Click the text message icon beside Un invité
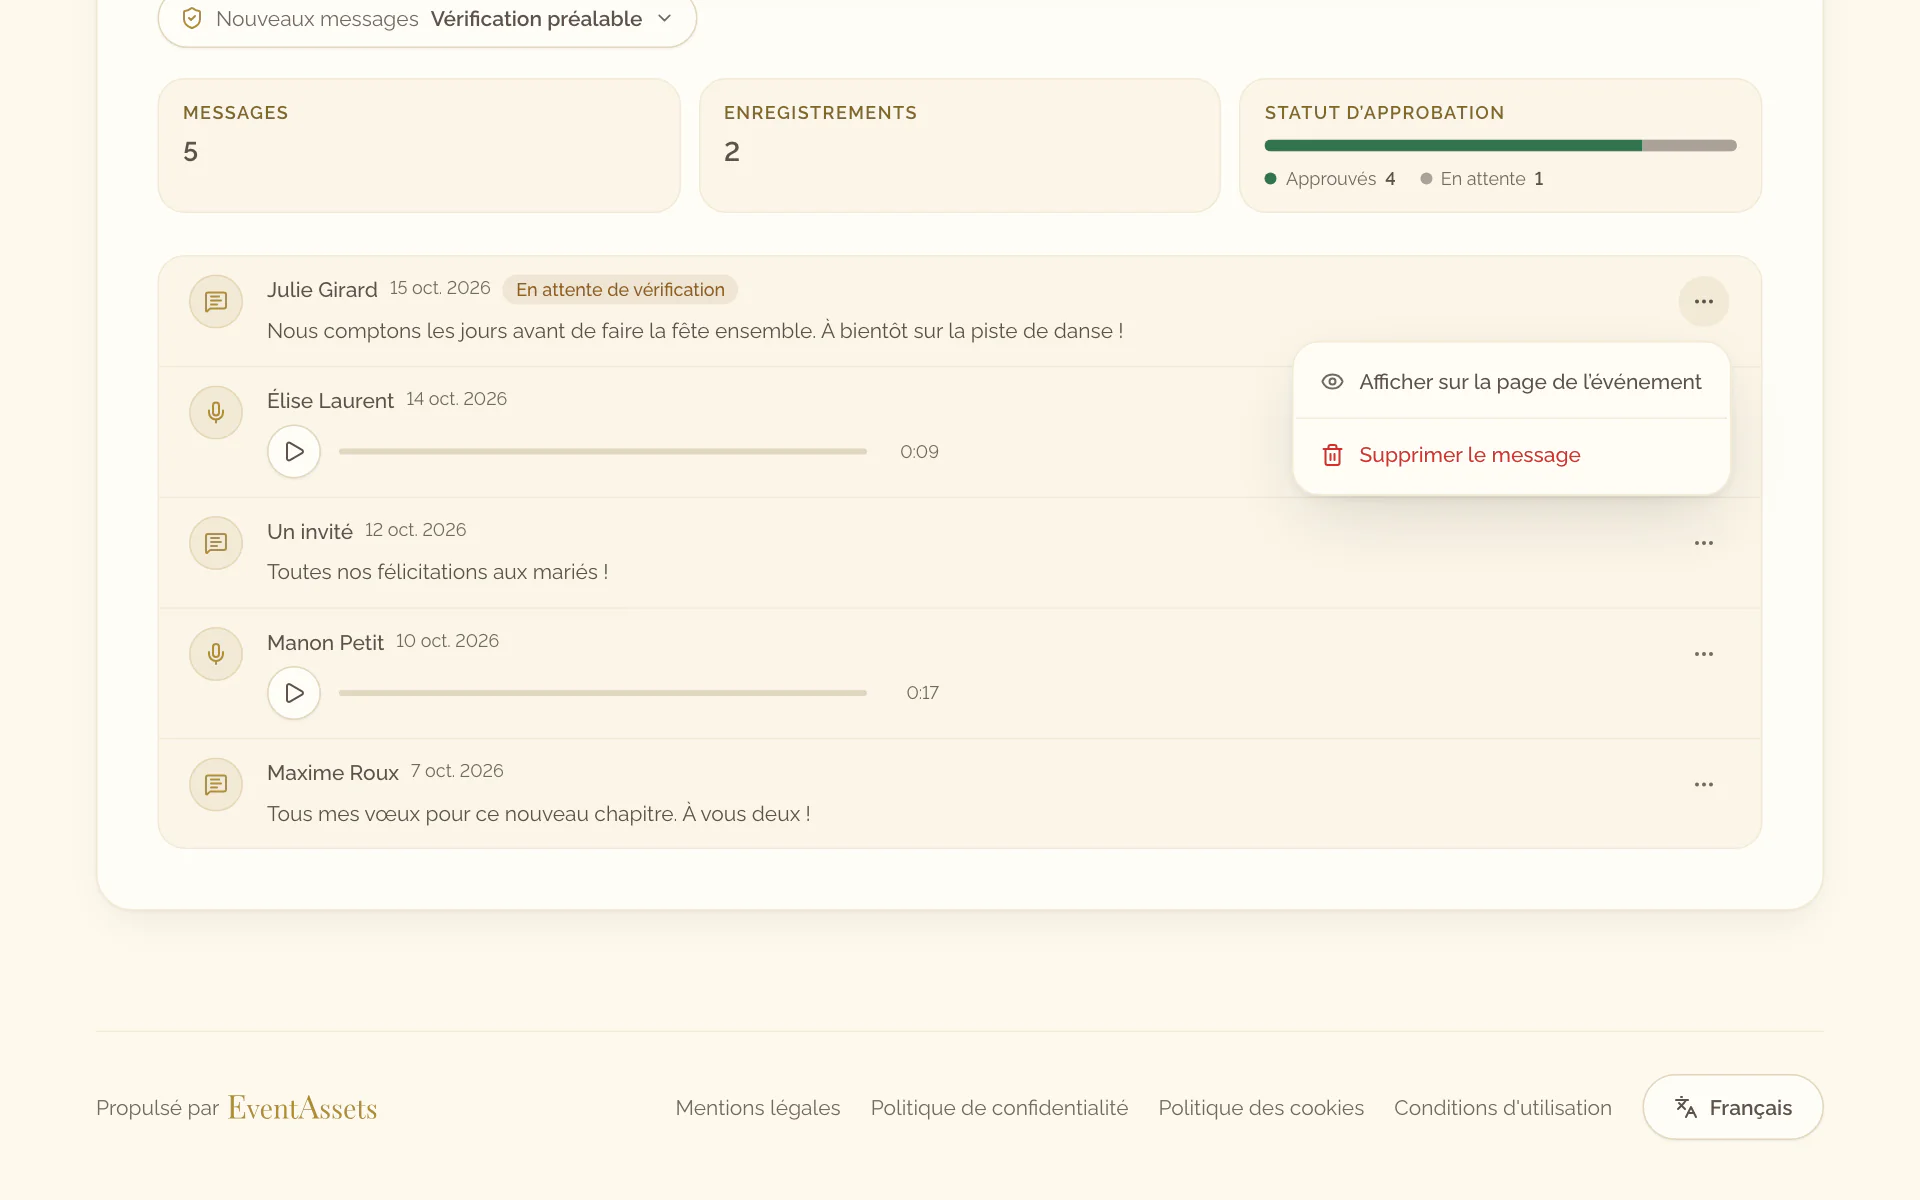1920x1200 pixels. pos(216,543)
